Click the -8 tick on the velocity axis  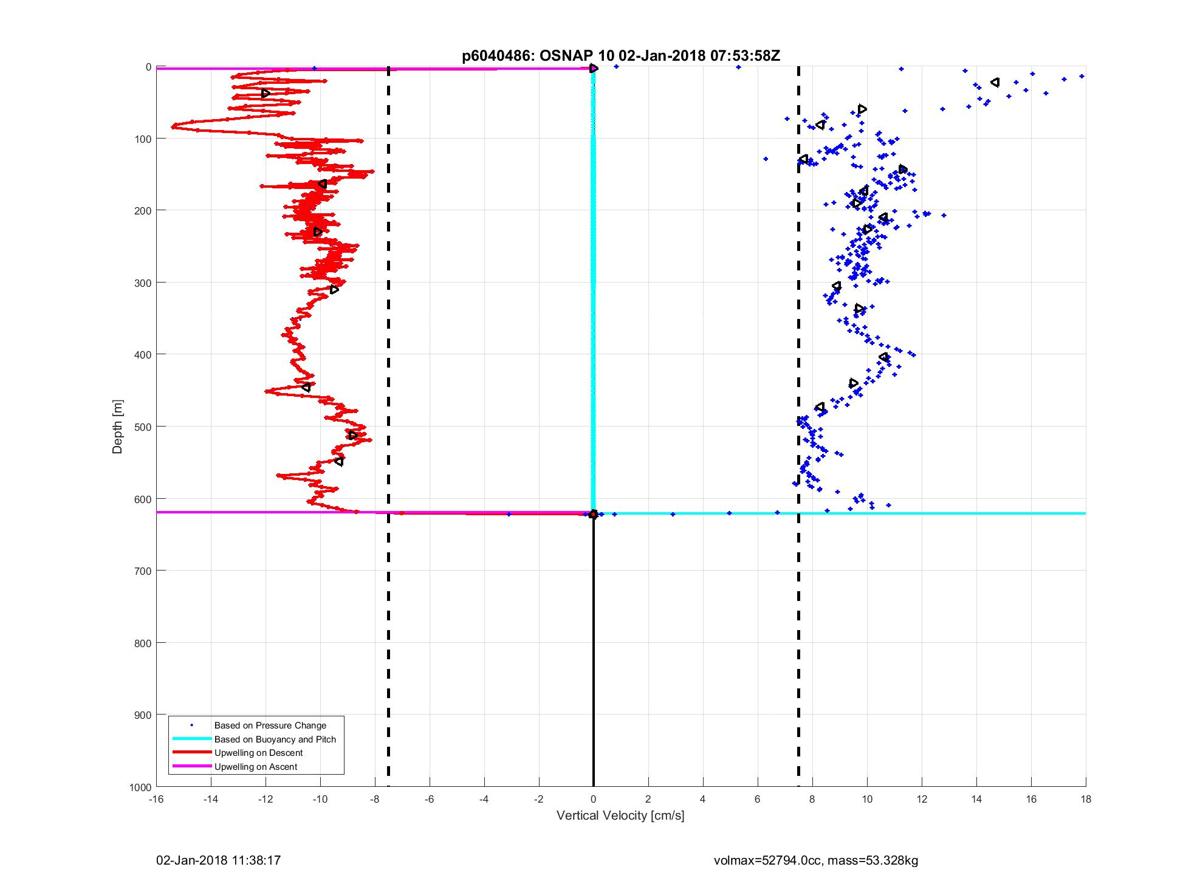(x=375, y=799)
